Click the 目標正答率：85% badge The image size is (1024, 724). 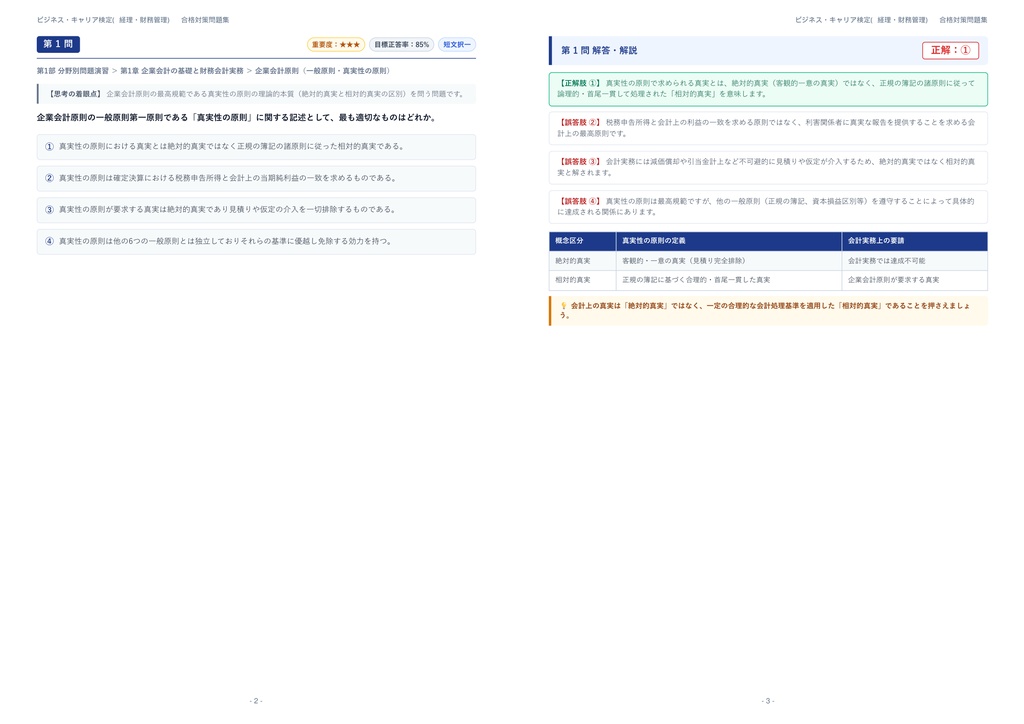[x=402, y=45]
